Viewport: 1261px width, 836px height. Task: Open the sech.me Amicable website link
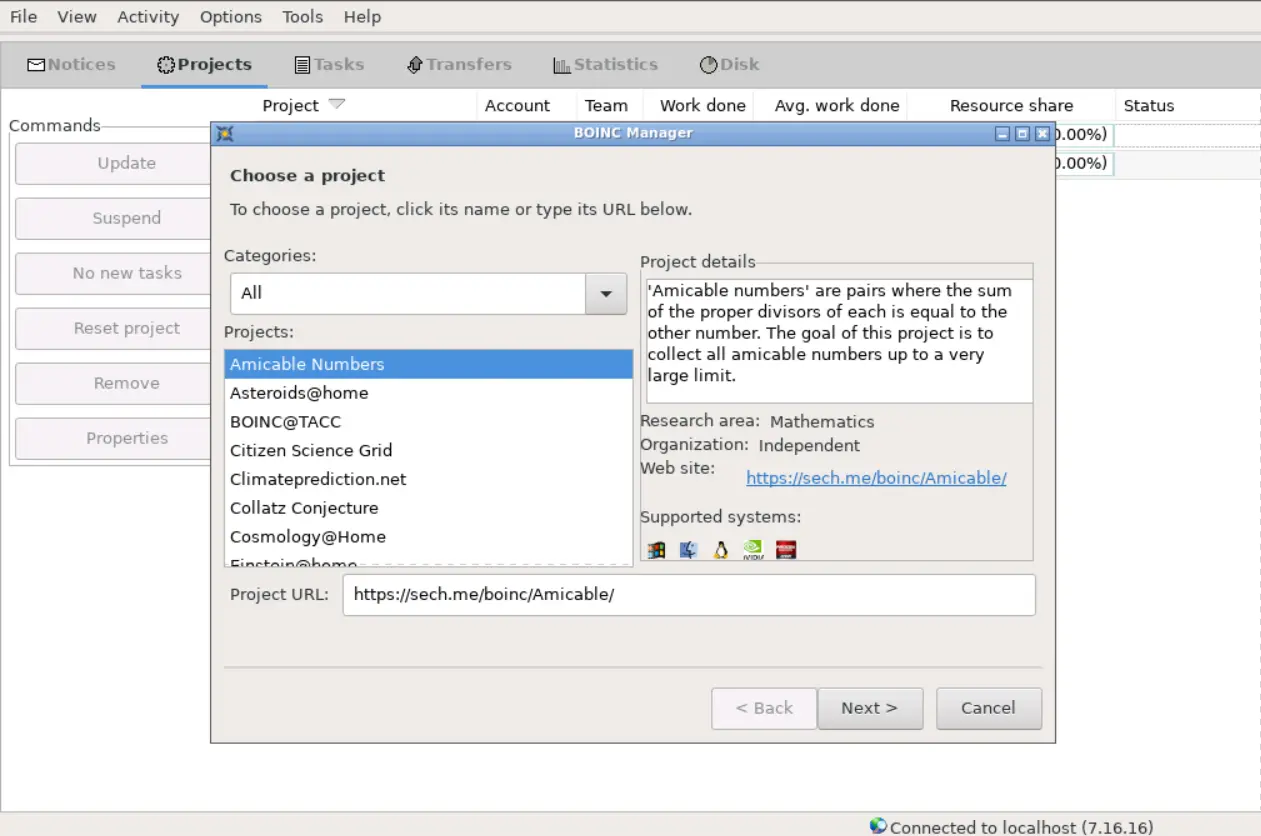click(876, 478)
